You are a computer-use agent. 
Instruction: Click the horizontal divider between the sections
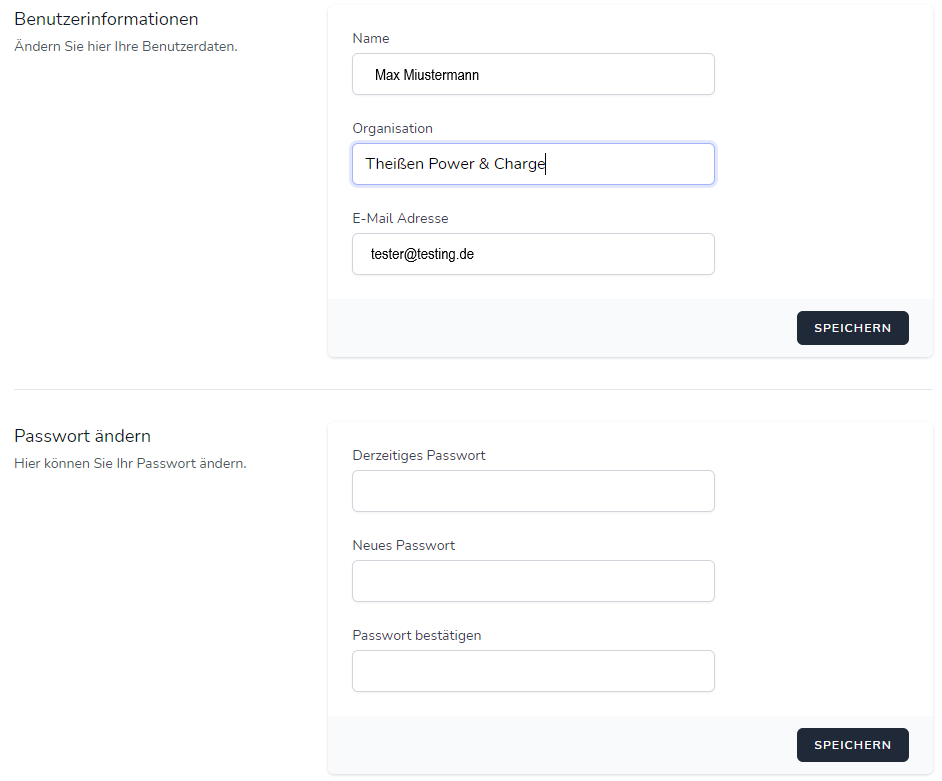tap(472, 389)
